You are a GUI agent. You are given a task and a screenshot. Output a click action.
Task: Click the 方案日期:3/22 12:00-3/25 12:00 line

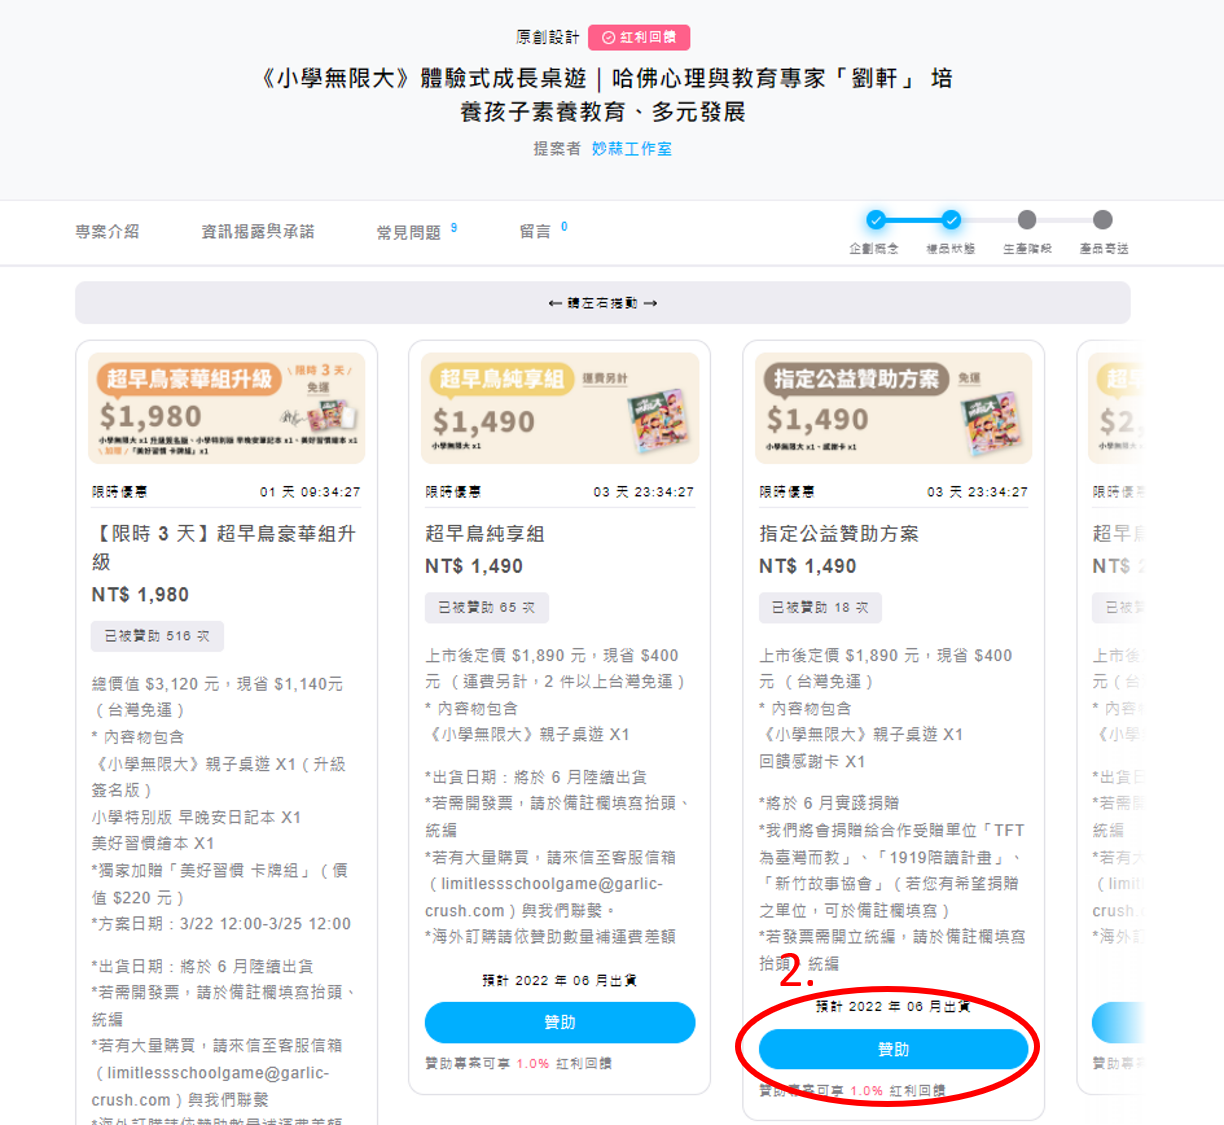point(221,924)
